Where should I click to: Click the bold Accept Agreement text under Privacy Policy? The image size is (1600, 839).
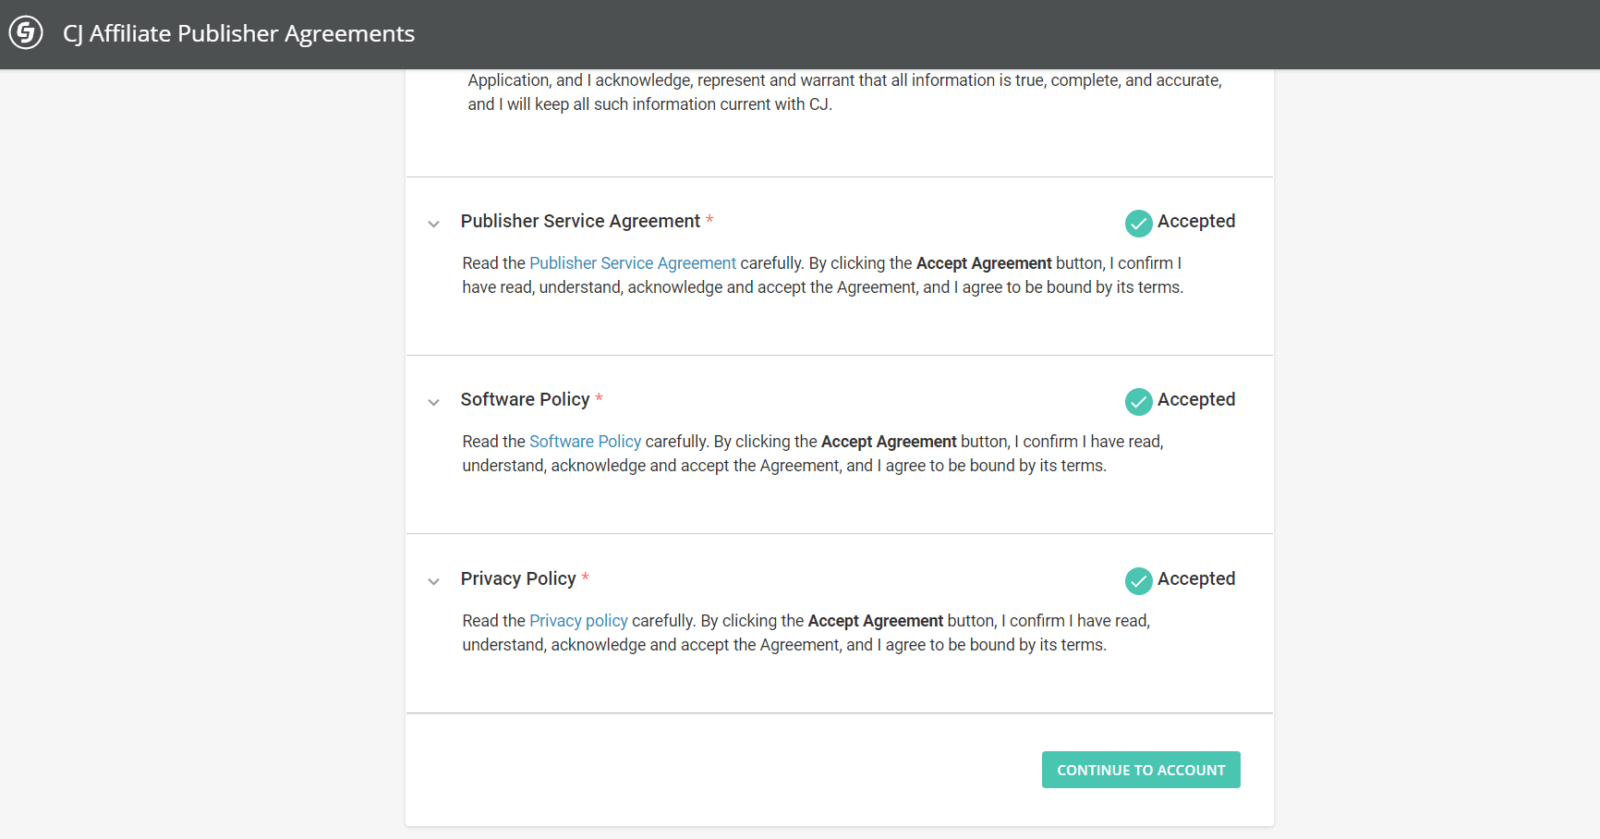pyautogui.click(x=875, y=621)
